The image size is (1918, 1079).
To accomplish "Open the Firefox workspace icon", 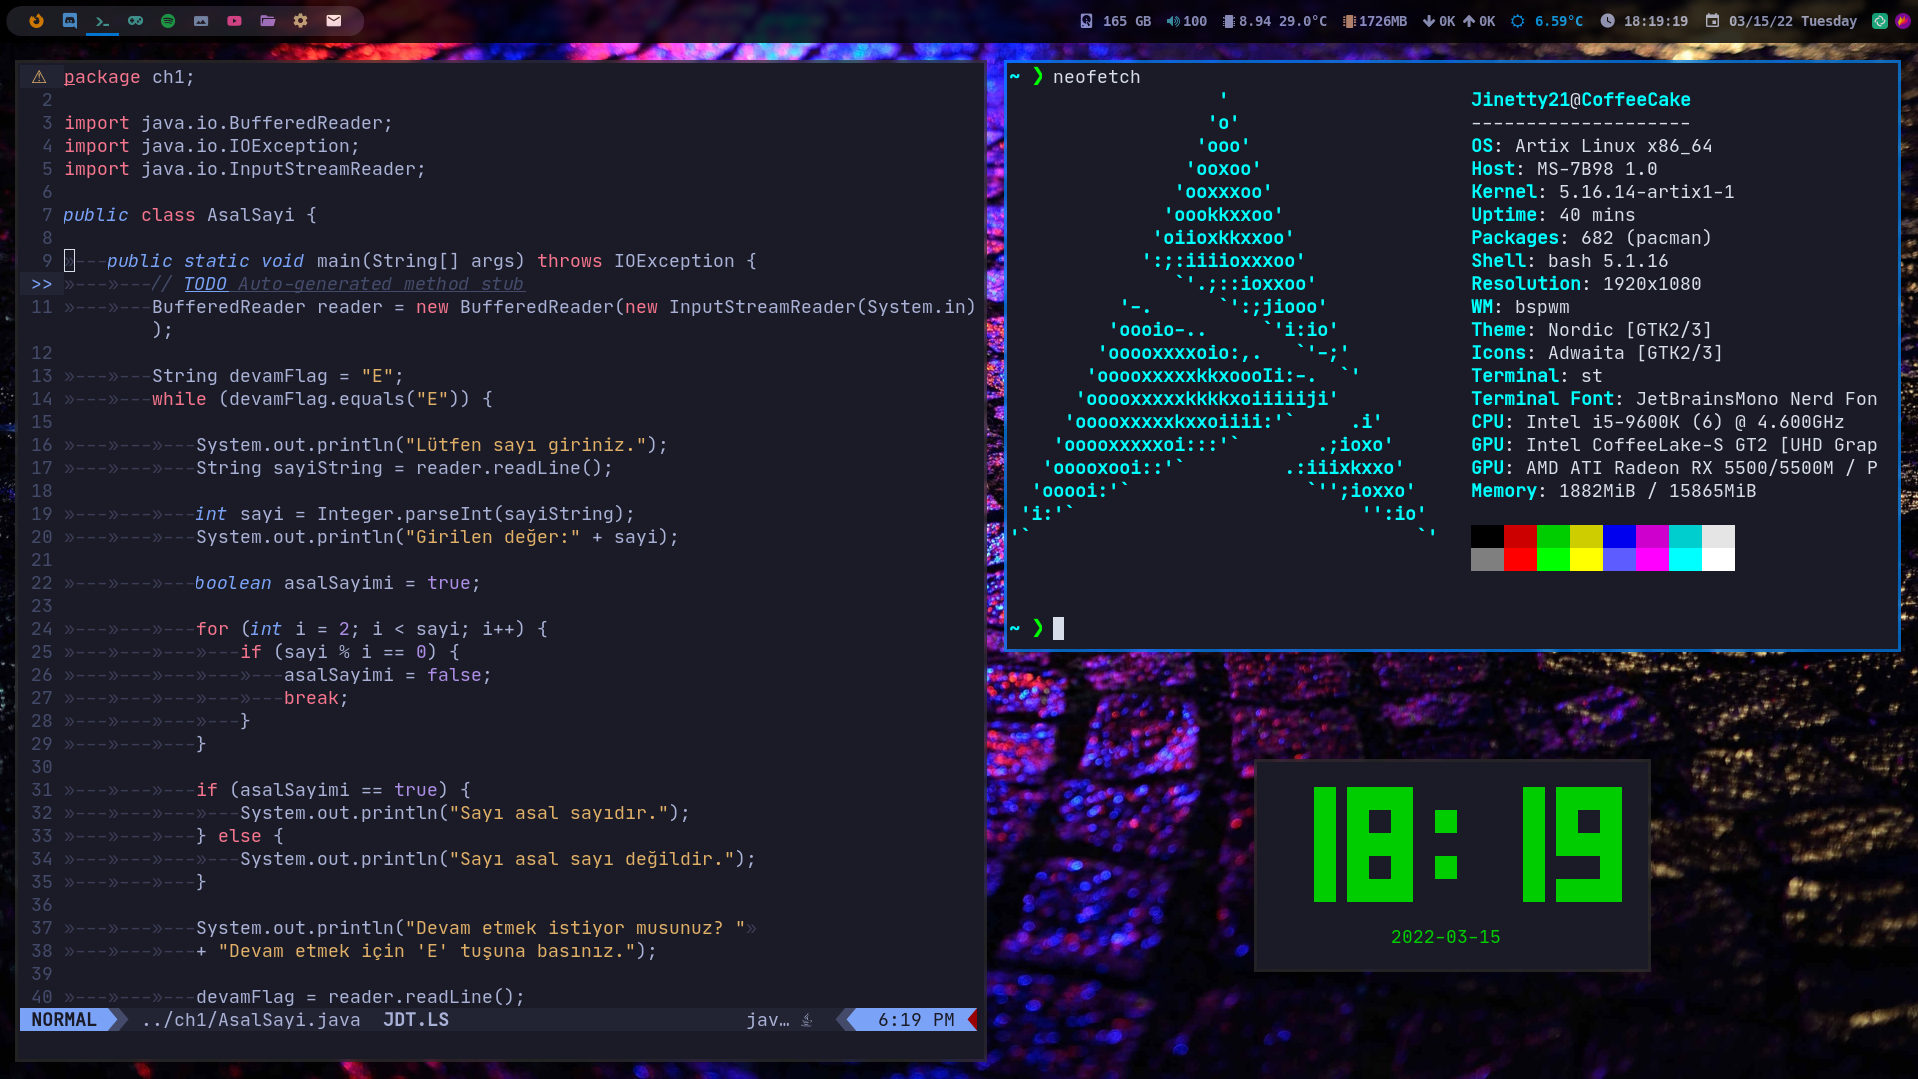I will tap(36, 20).
